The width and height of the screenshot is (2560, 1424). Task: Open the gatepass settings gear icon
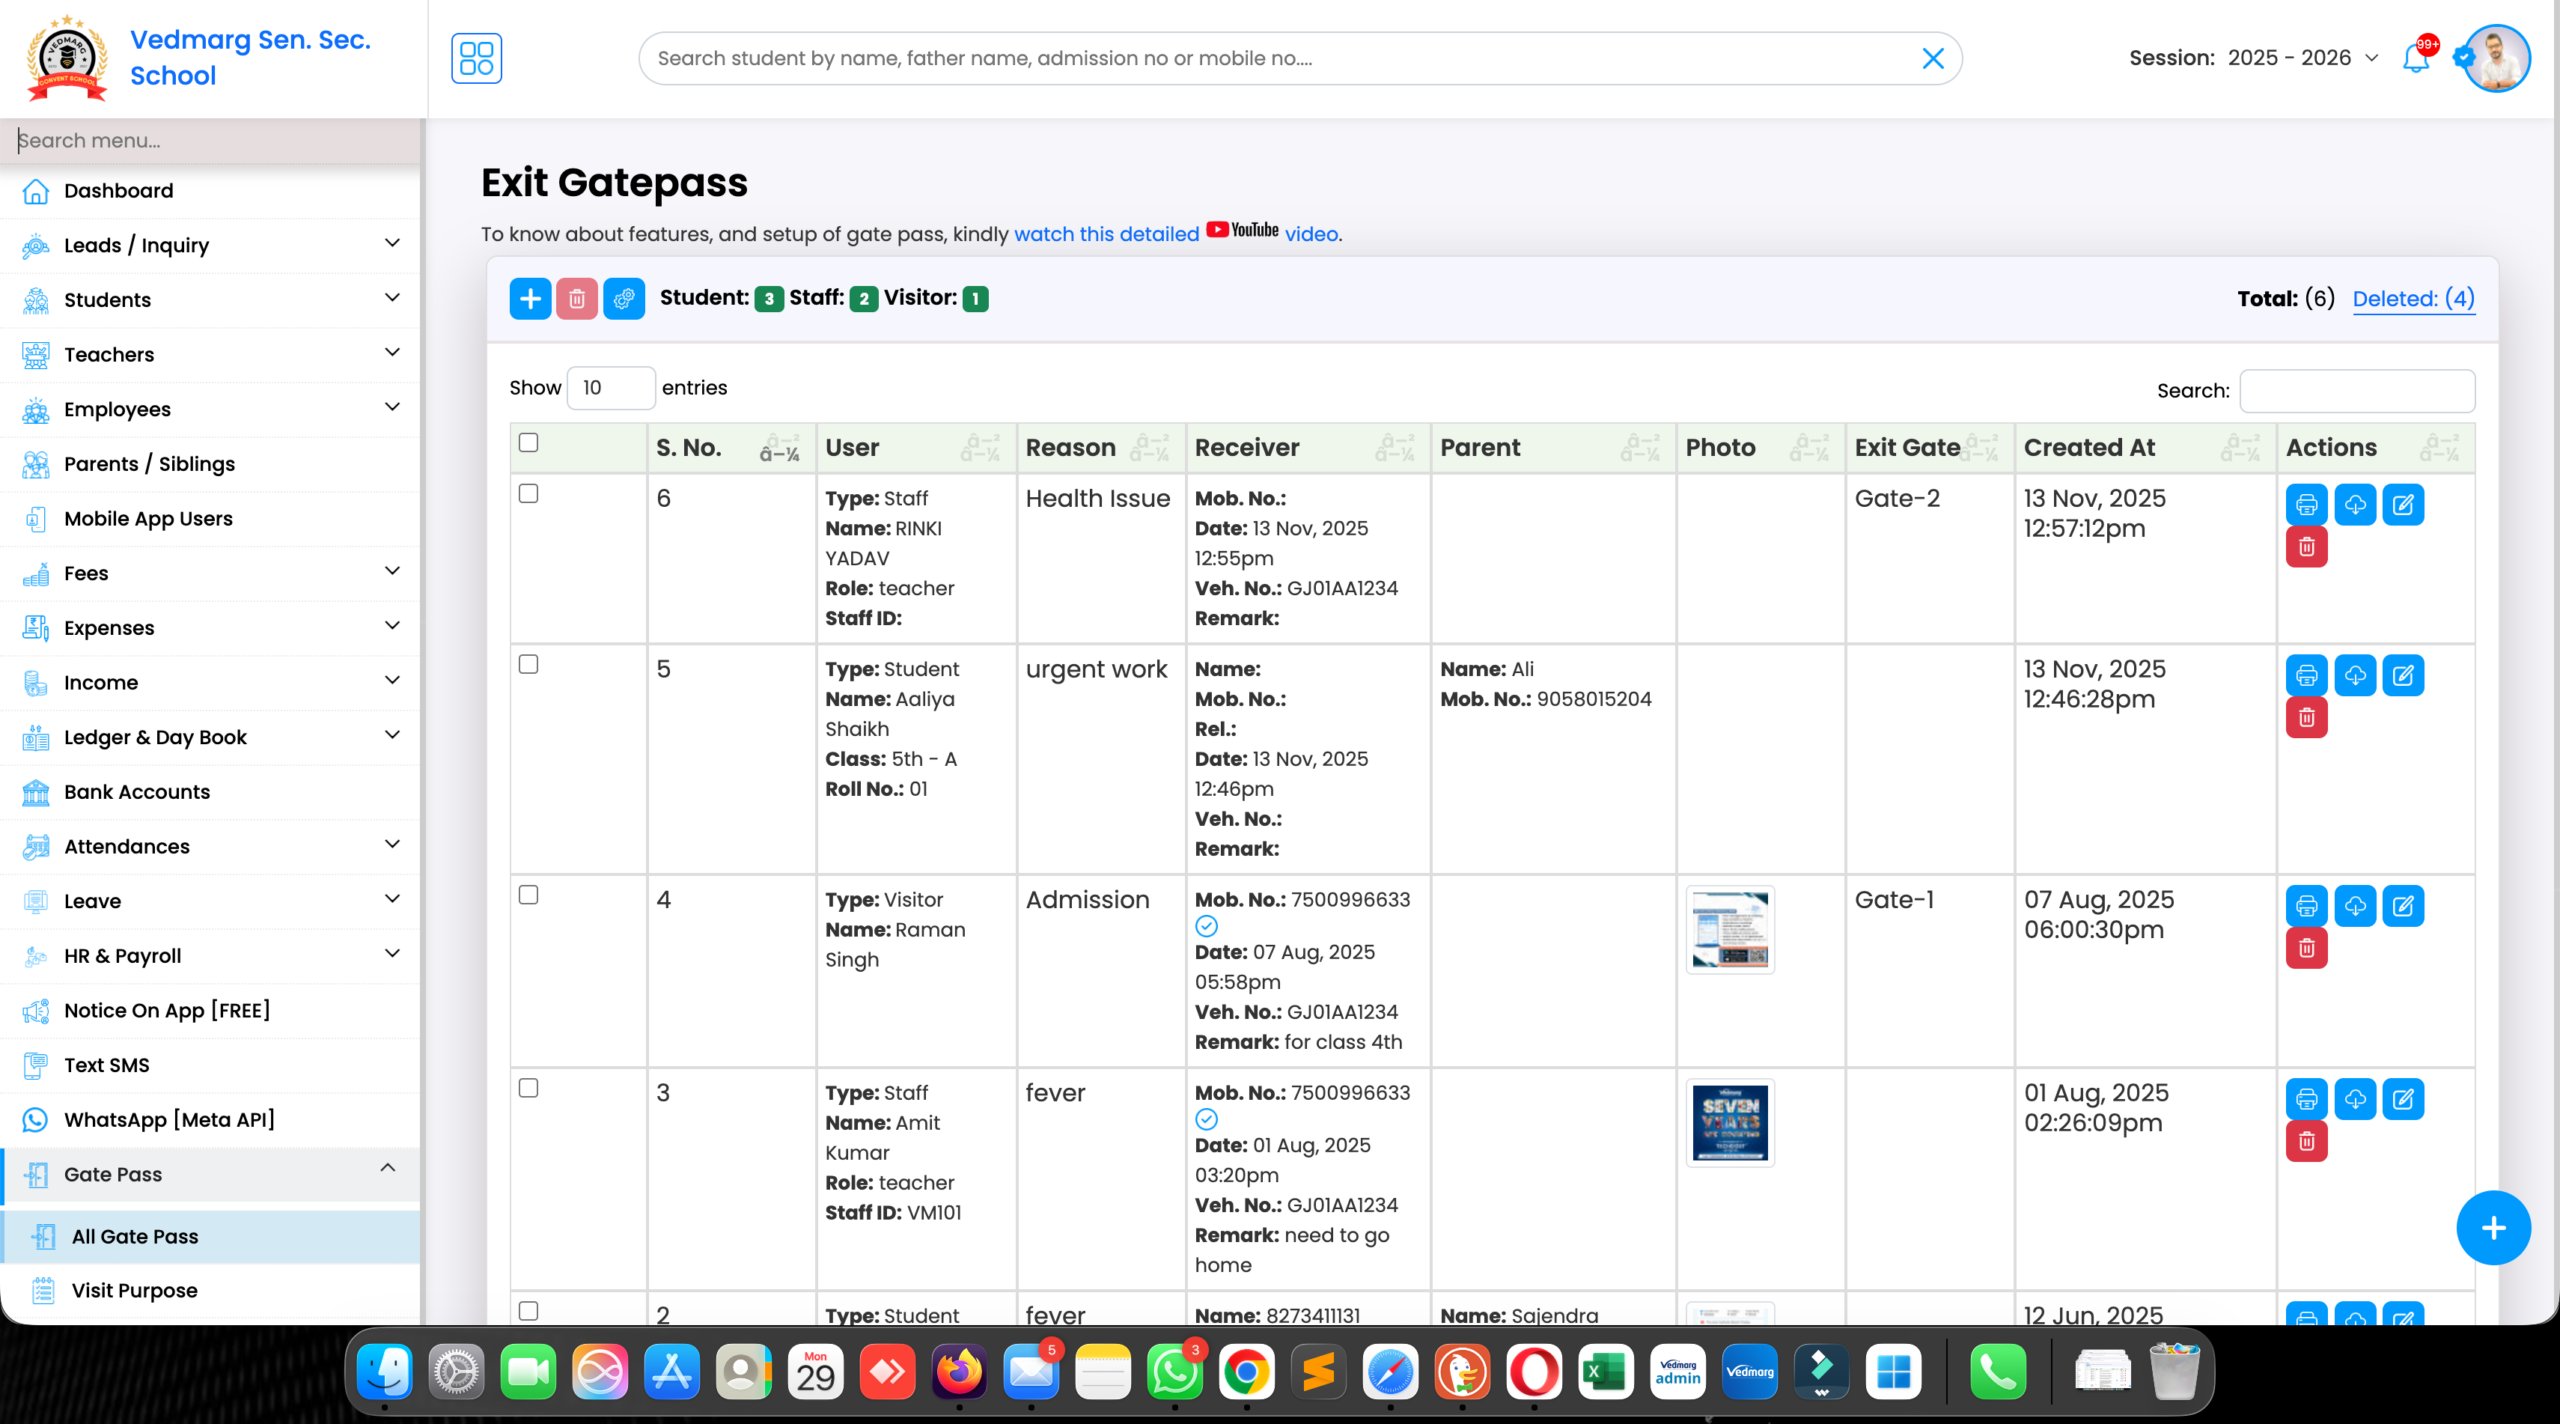[x=624, y=298]
